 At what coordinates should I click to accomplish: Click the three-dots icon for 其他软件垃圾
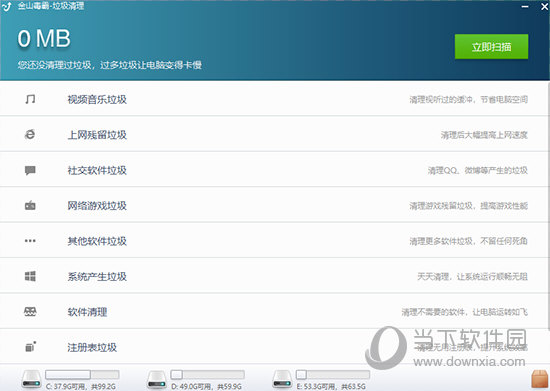click(x=30, y=241)
